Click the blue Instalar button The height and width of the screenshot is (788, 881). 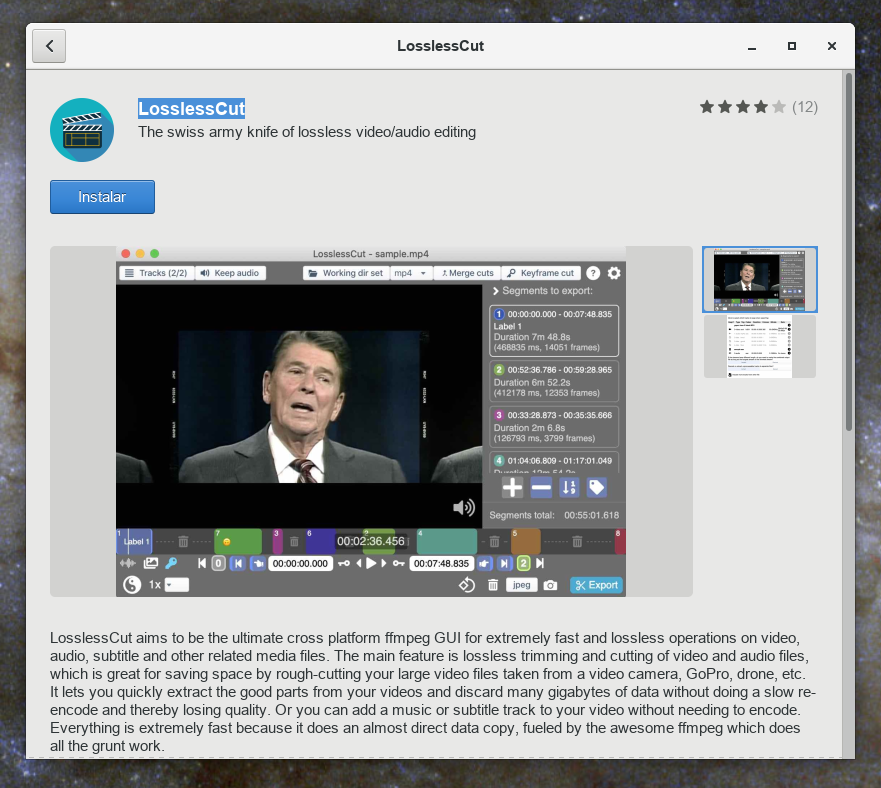(x=102, y=197)
